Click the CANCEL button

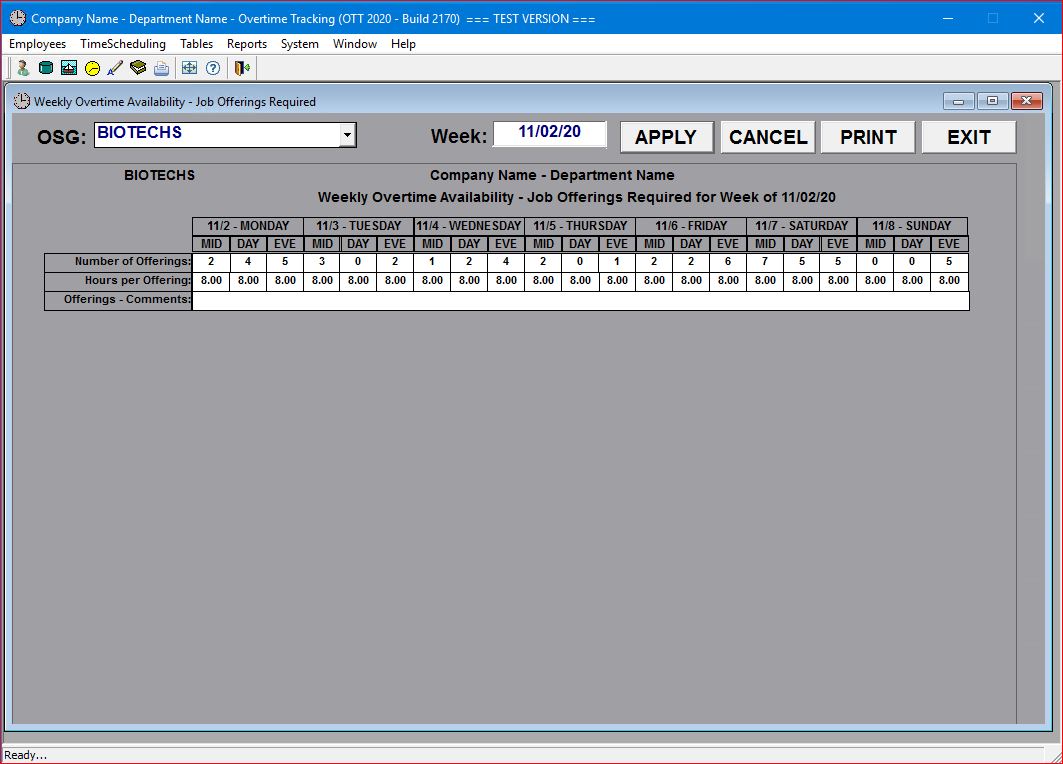767,137
